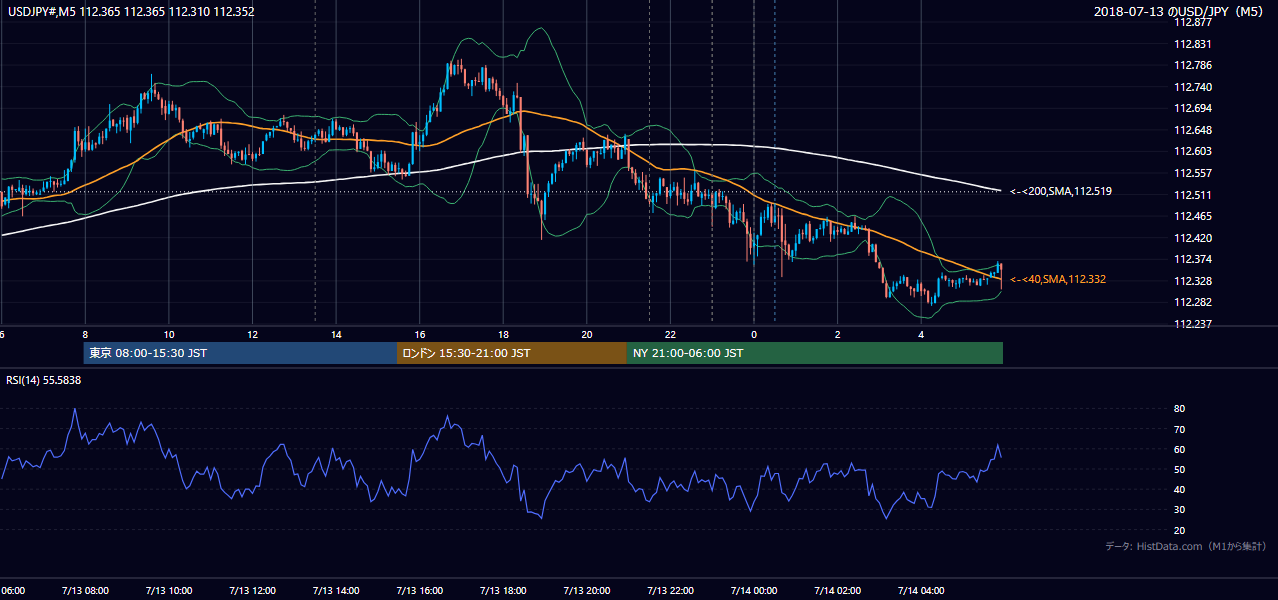Click hour marker 14 below the price chart

[x=336, y=335]
